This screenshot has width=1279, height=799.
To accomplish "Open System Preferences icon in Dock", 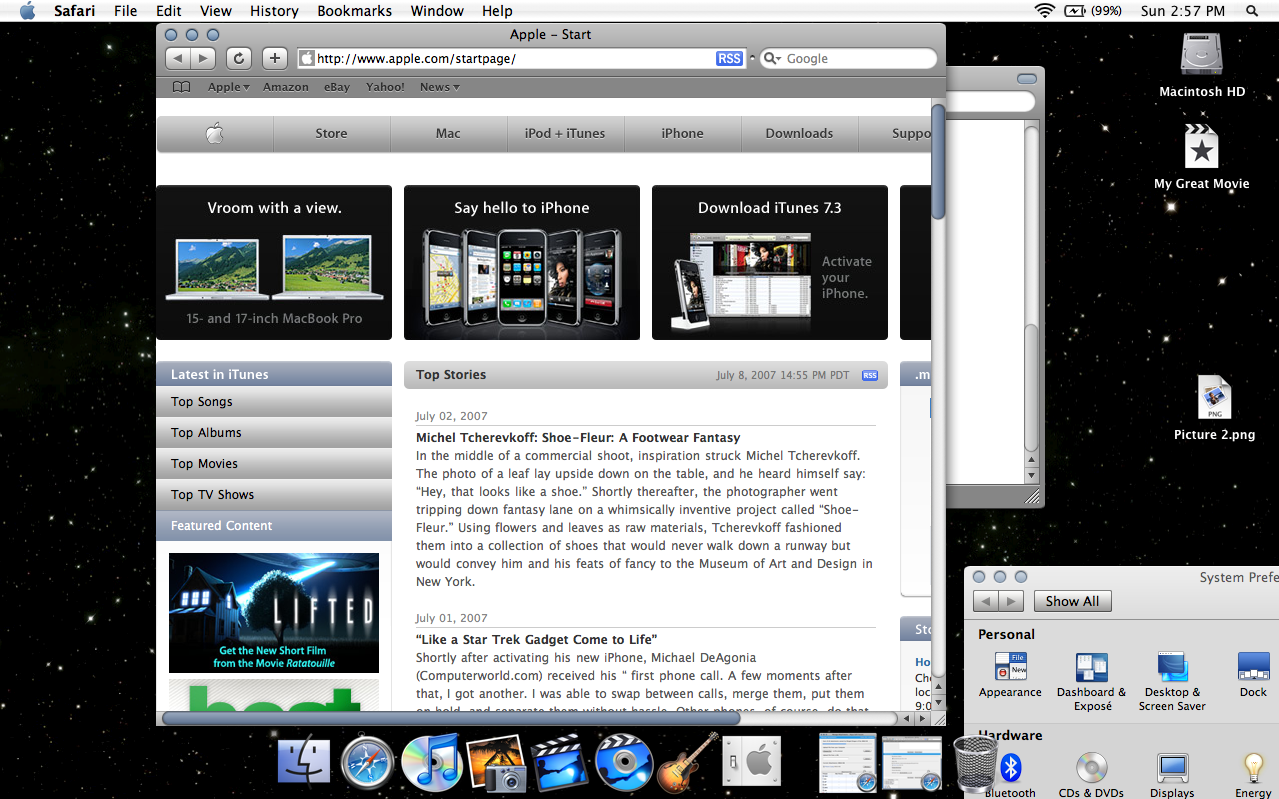I will (x=751, y=763).
